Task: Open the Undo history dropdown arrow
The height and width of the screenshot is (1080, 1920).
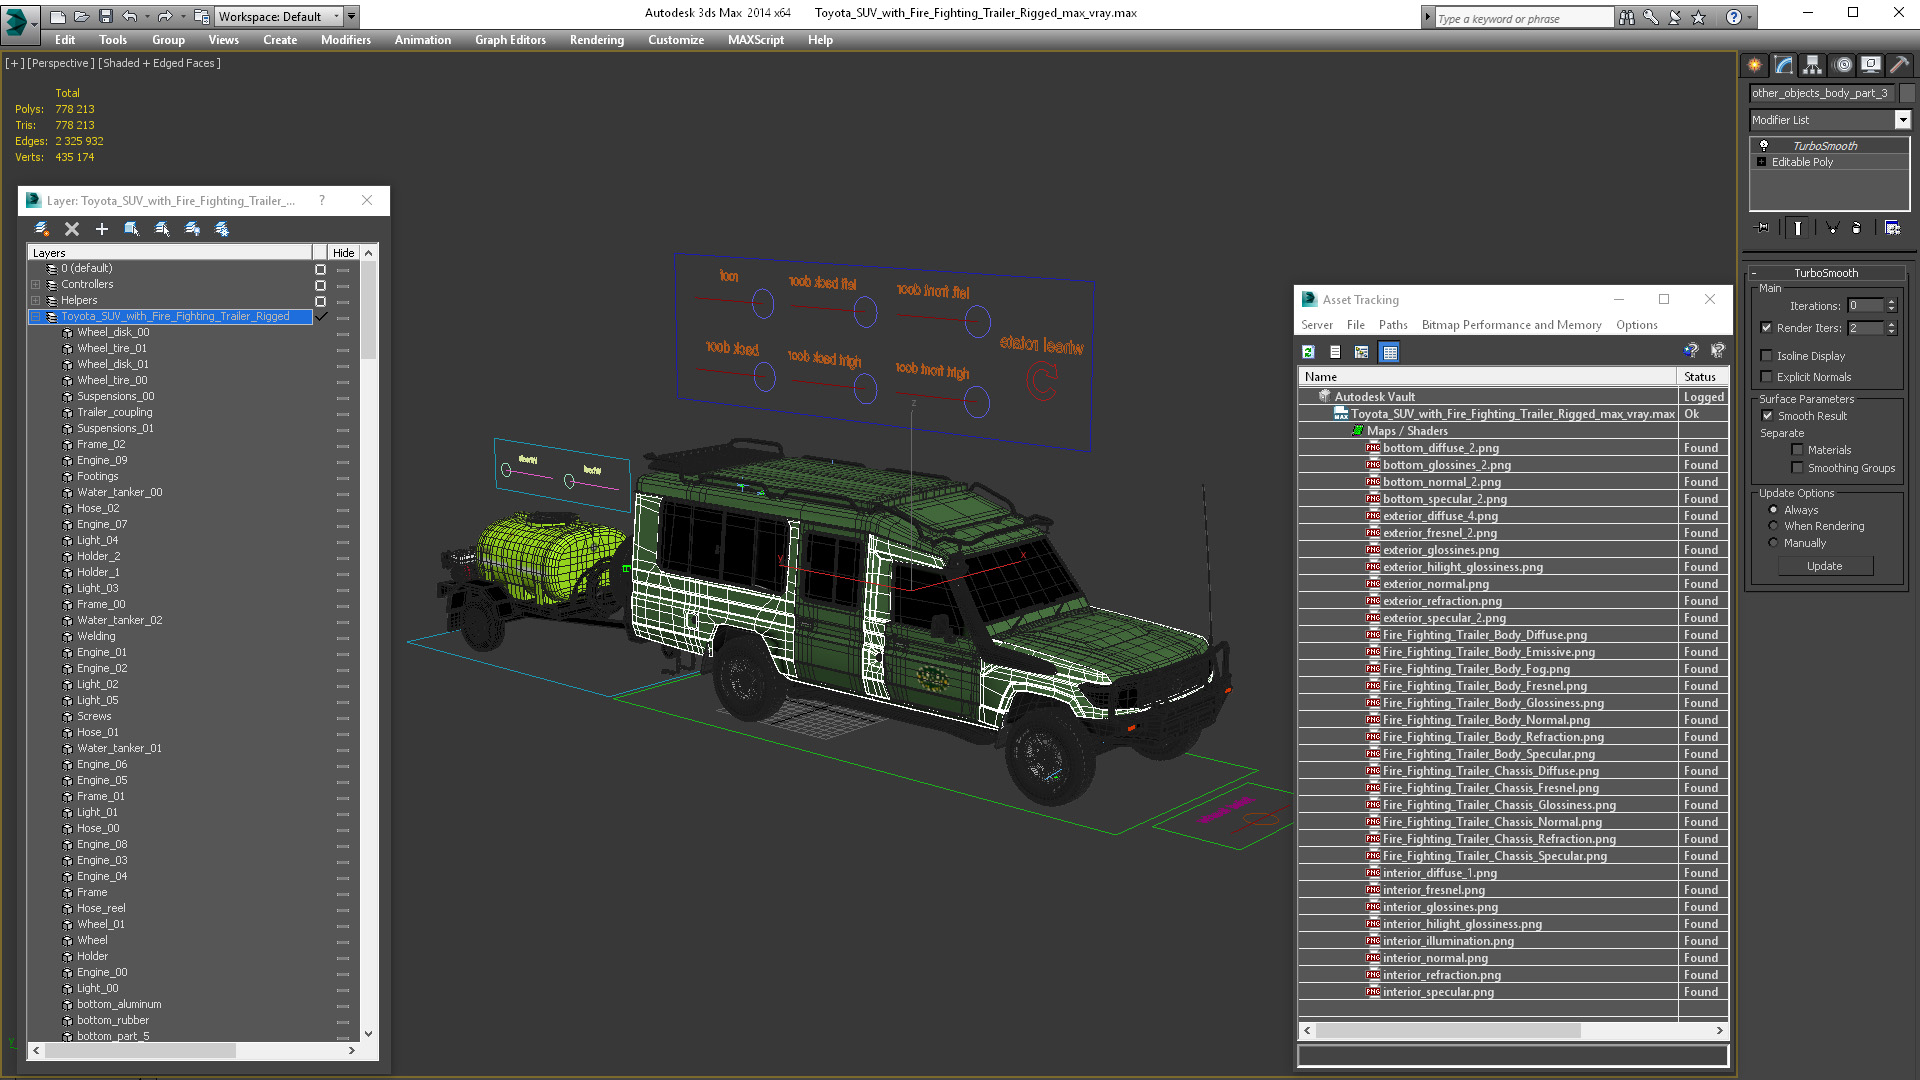Action: click(146, 17)
